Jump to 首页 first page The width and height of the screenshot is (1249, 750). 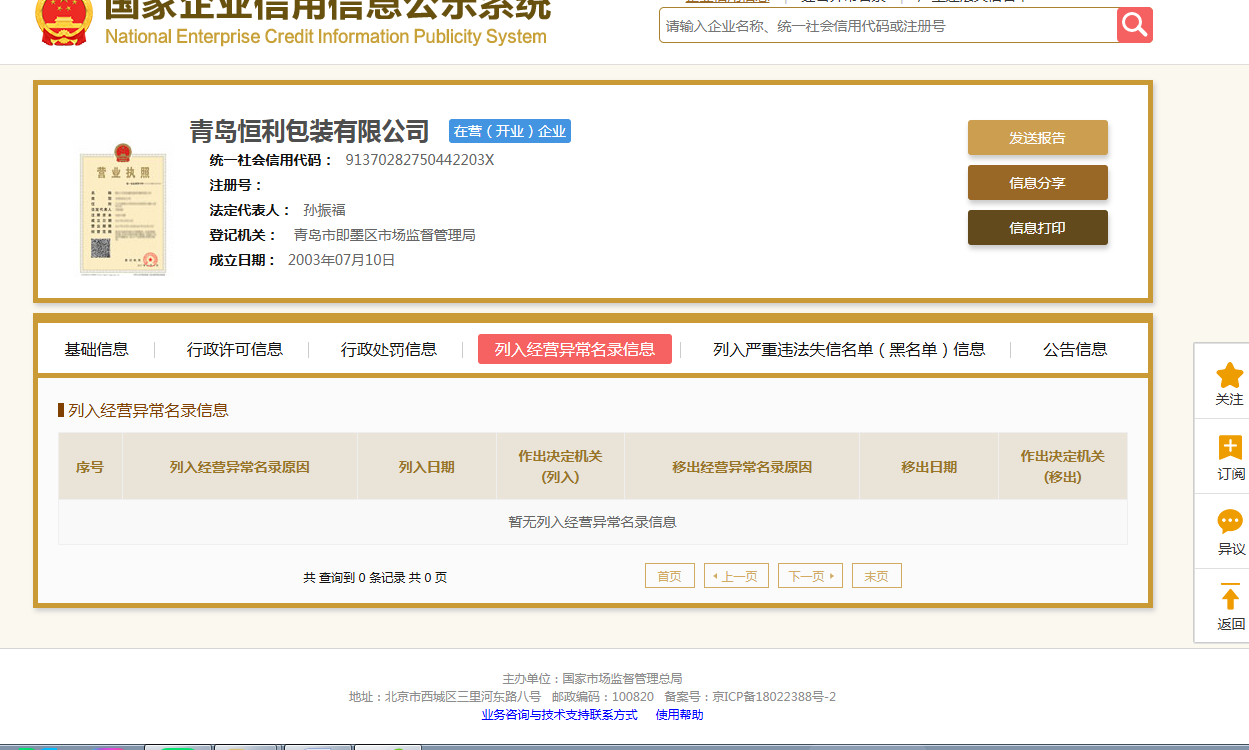coord(669,576)
